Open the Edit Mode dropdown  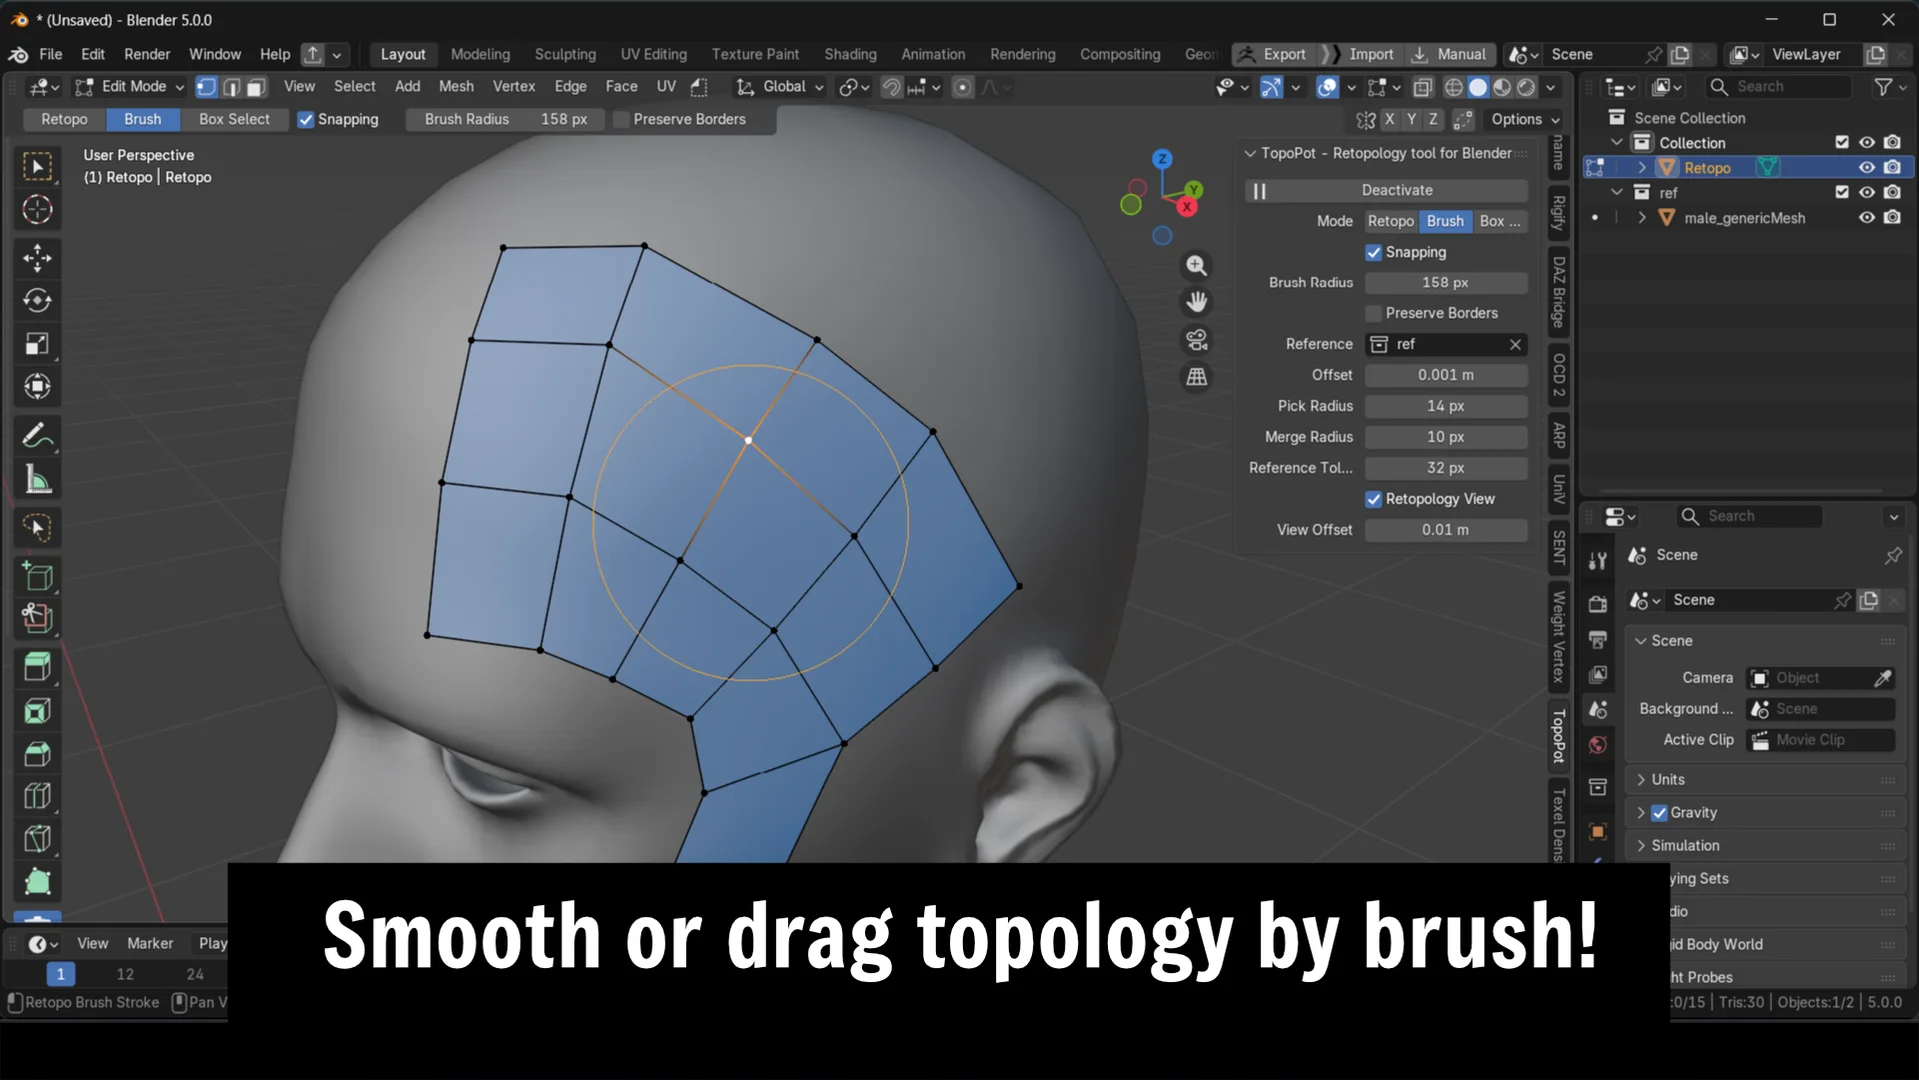[130, 87]
